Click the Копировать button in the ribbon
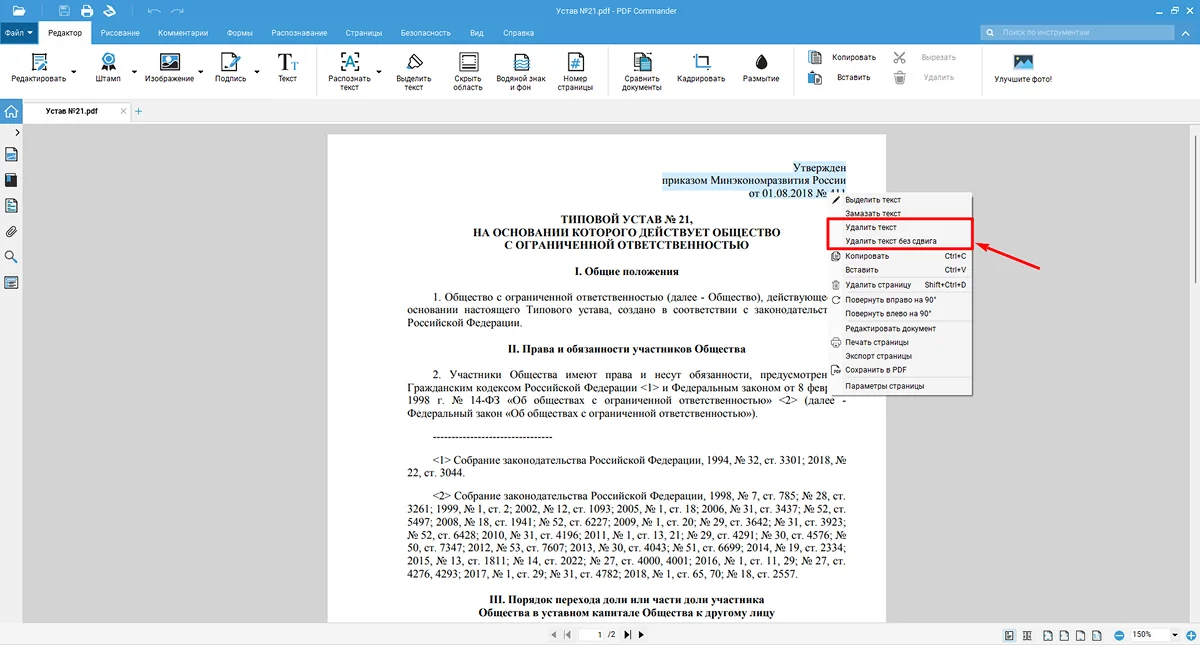The image size is (1200, 645). point(842,58)
